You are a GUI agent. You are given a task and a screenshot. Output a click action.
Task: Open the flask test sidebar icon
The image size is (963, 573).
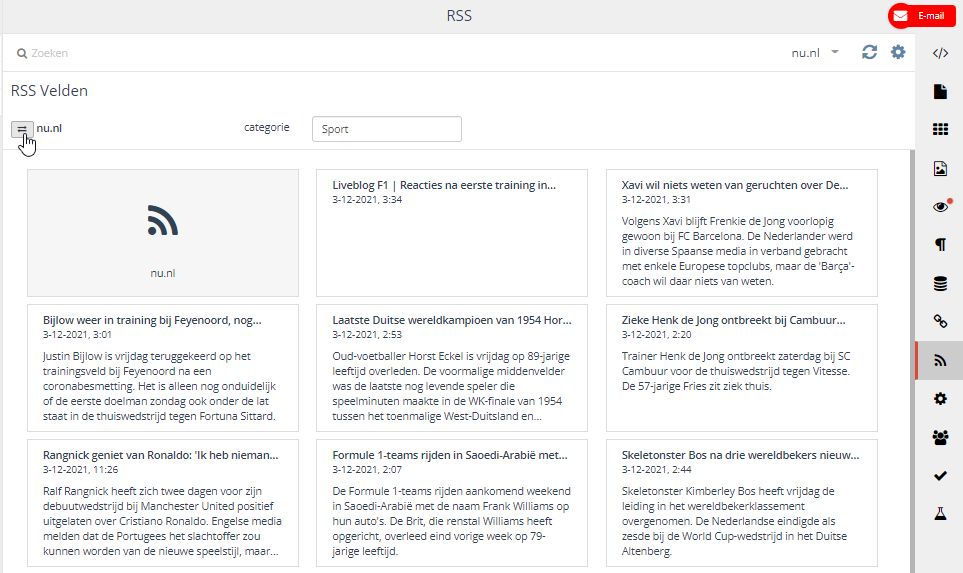tap(939, 513)
